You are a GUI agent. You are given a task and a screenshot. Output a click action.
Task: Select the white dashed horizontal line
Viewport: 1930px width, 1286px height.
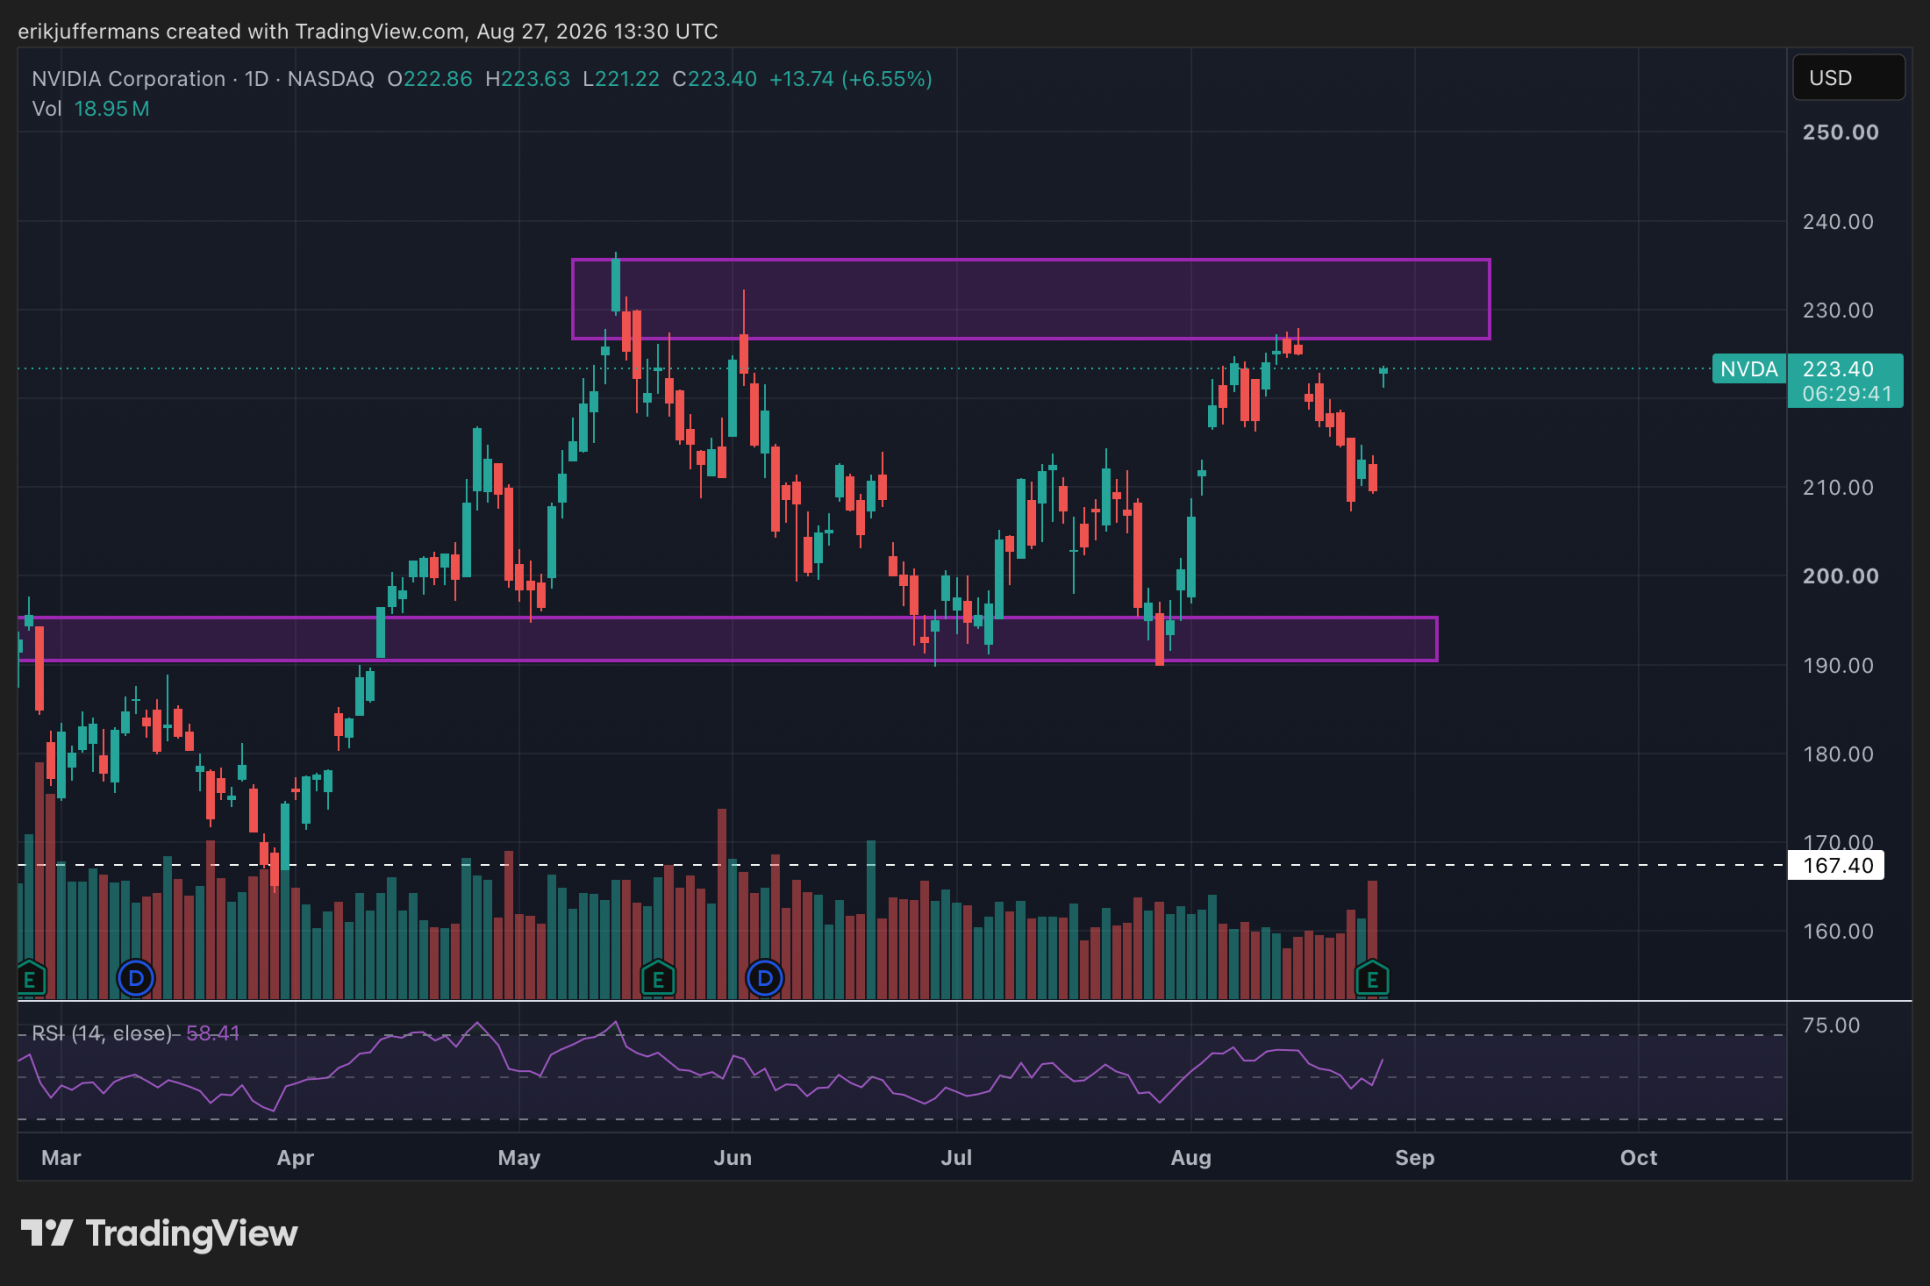point(900,865)
